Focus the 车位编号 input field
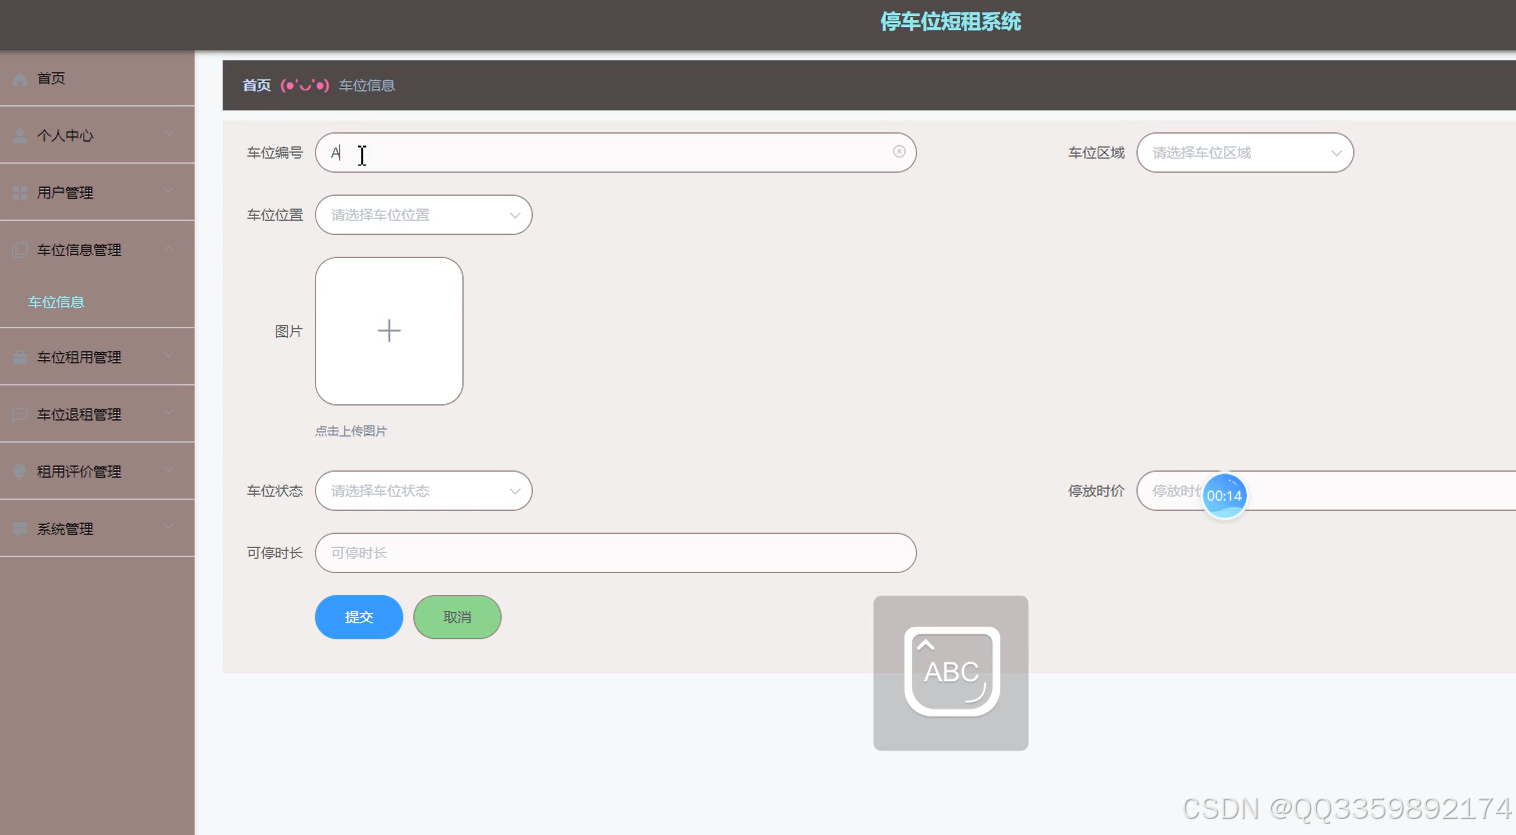This screenshot has height=835, width=1516. pos(615,153)
